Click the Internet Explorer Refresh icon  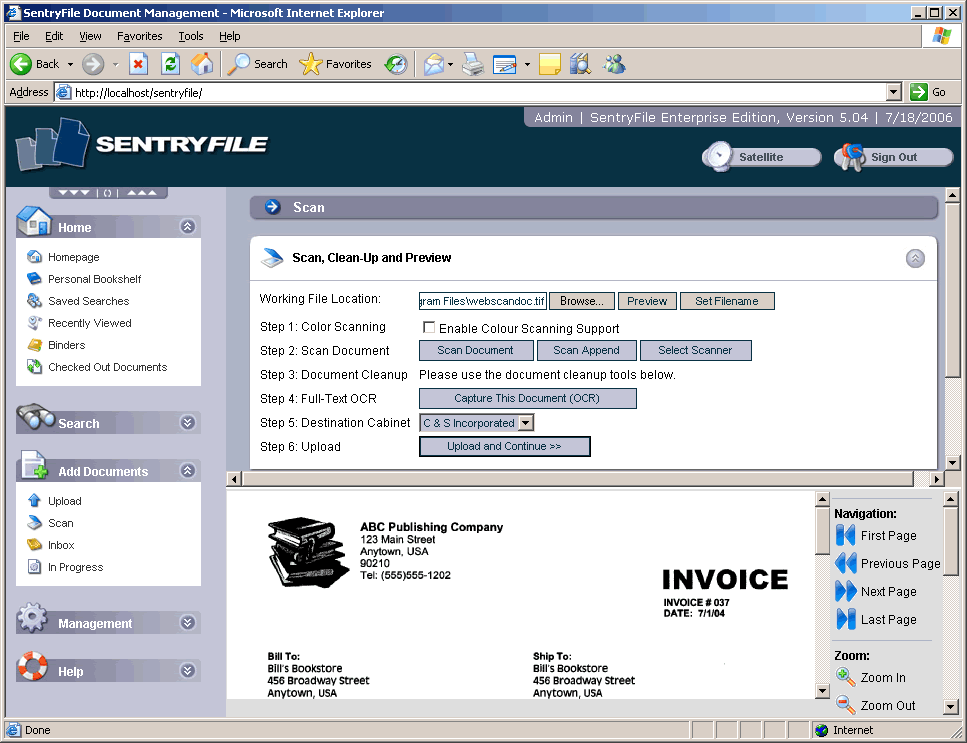pos(171,64)
